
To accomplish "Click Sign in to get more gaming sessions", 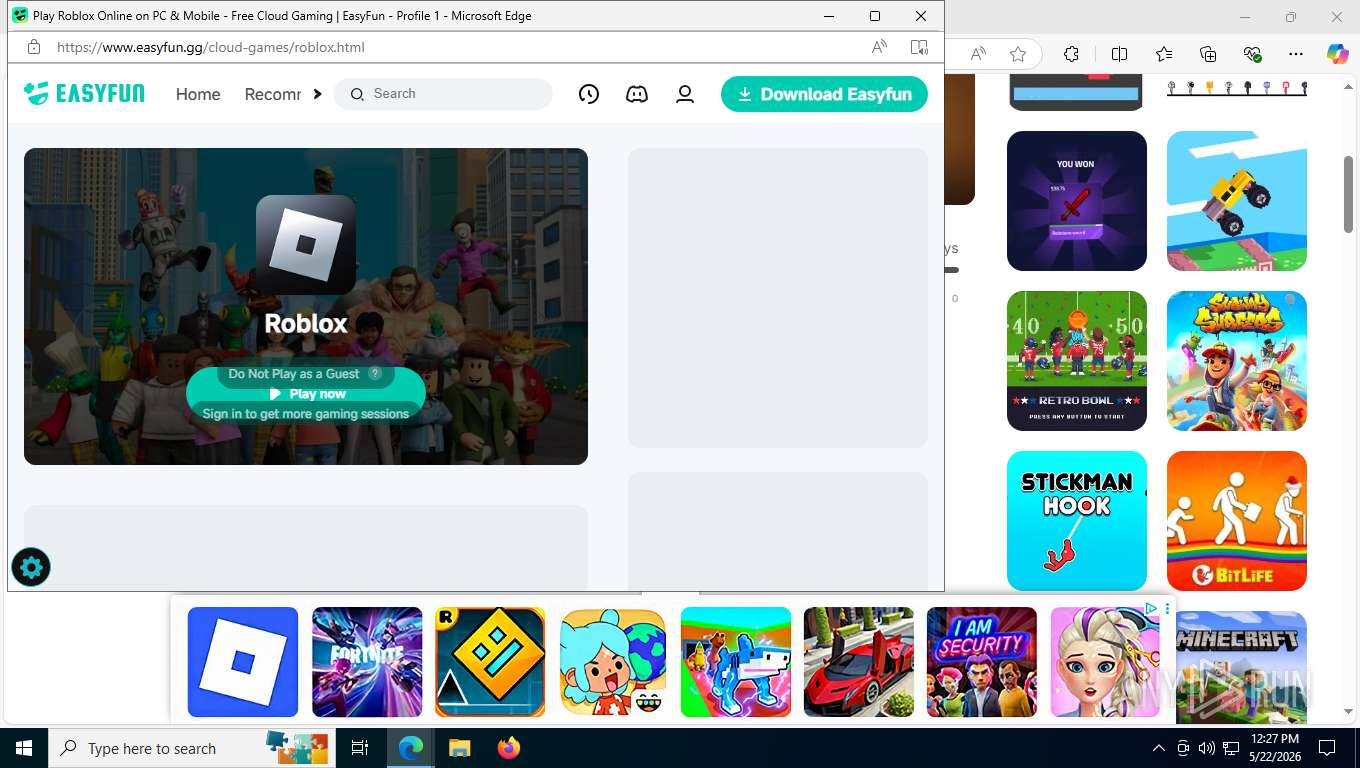I will (306, 413).
